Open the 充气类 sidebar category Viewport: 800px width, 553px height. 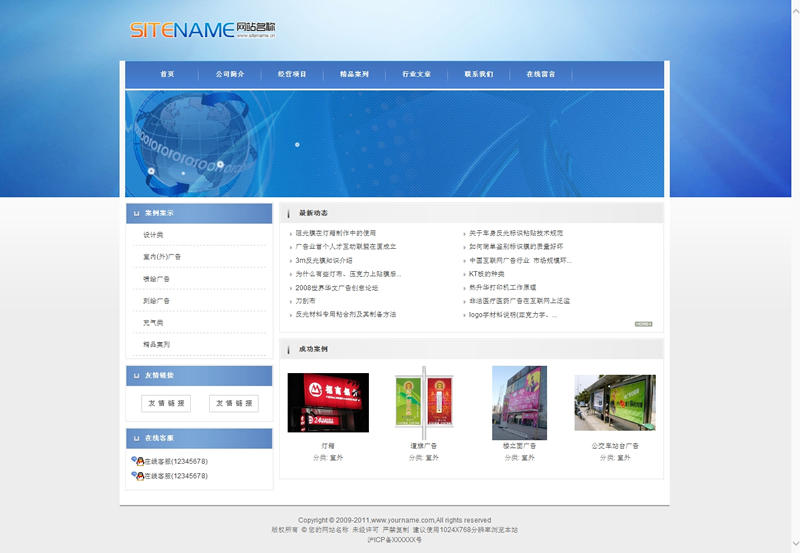pyautogui.click(x=153, y=323)
